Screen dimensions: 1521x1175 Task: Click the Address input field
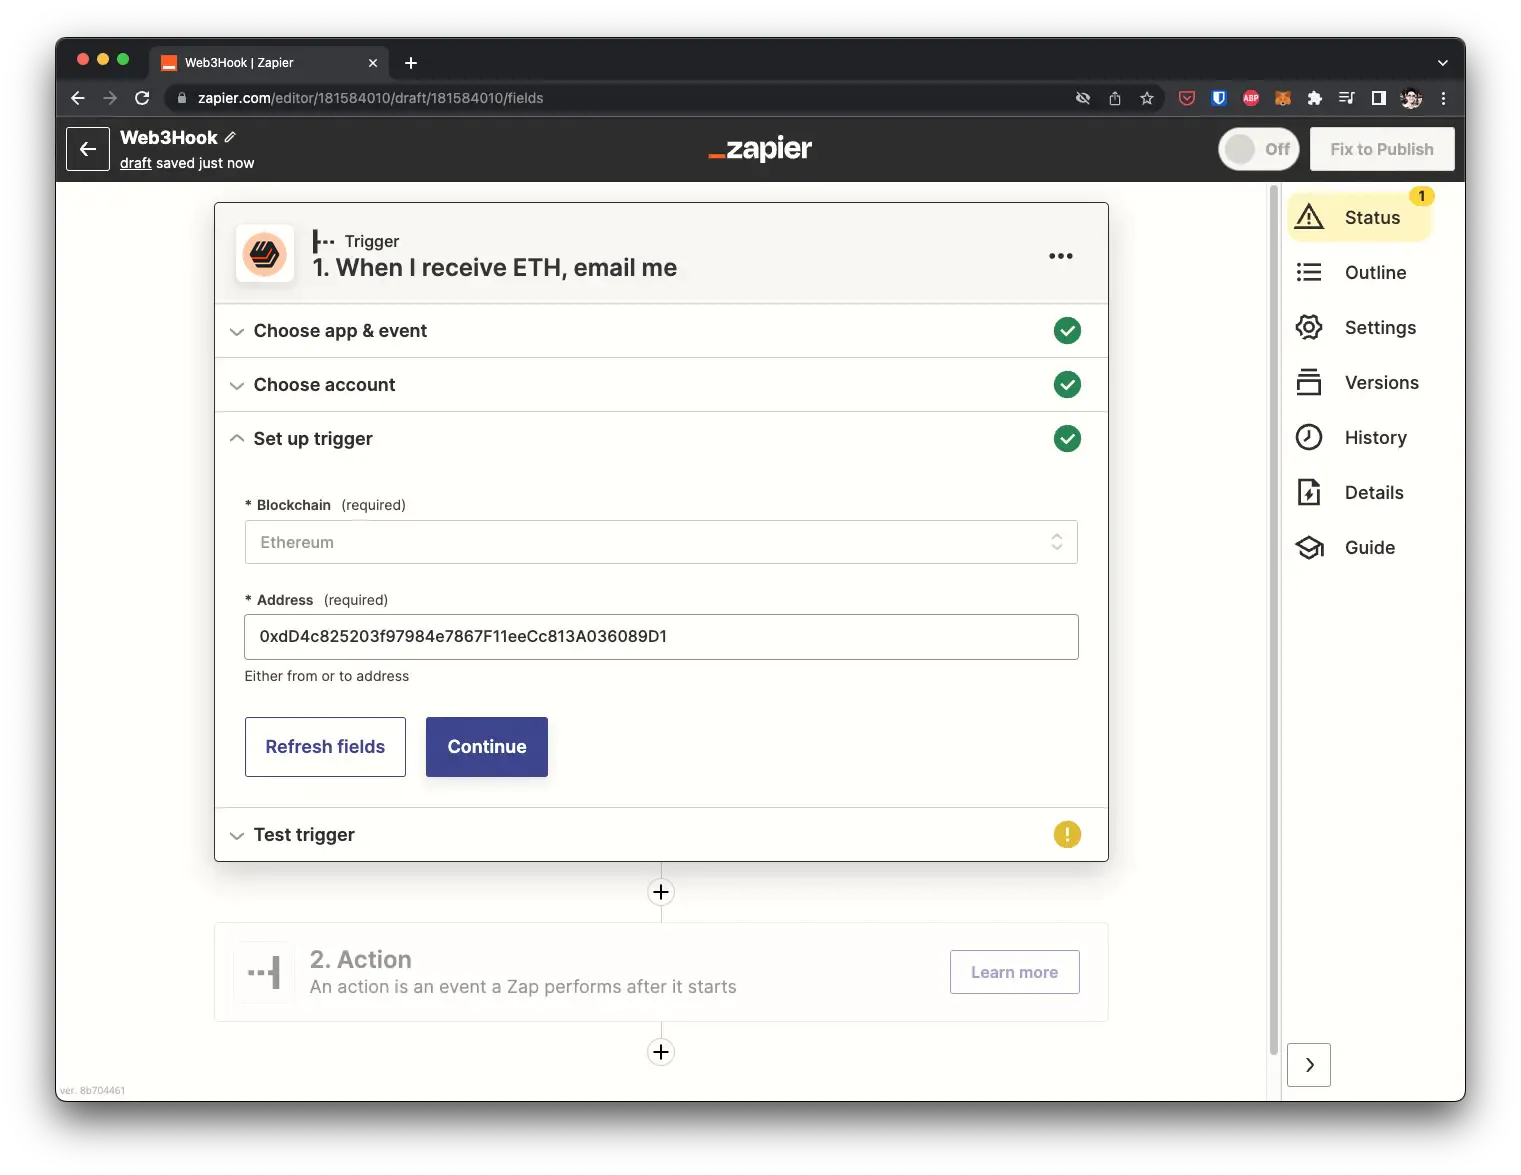pyautogui.click(x=661, y=637)
